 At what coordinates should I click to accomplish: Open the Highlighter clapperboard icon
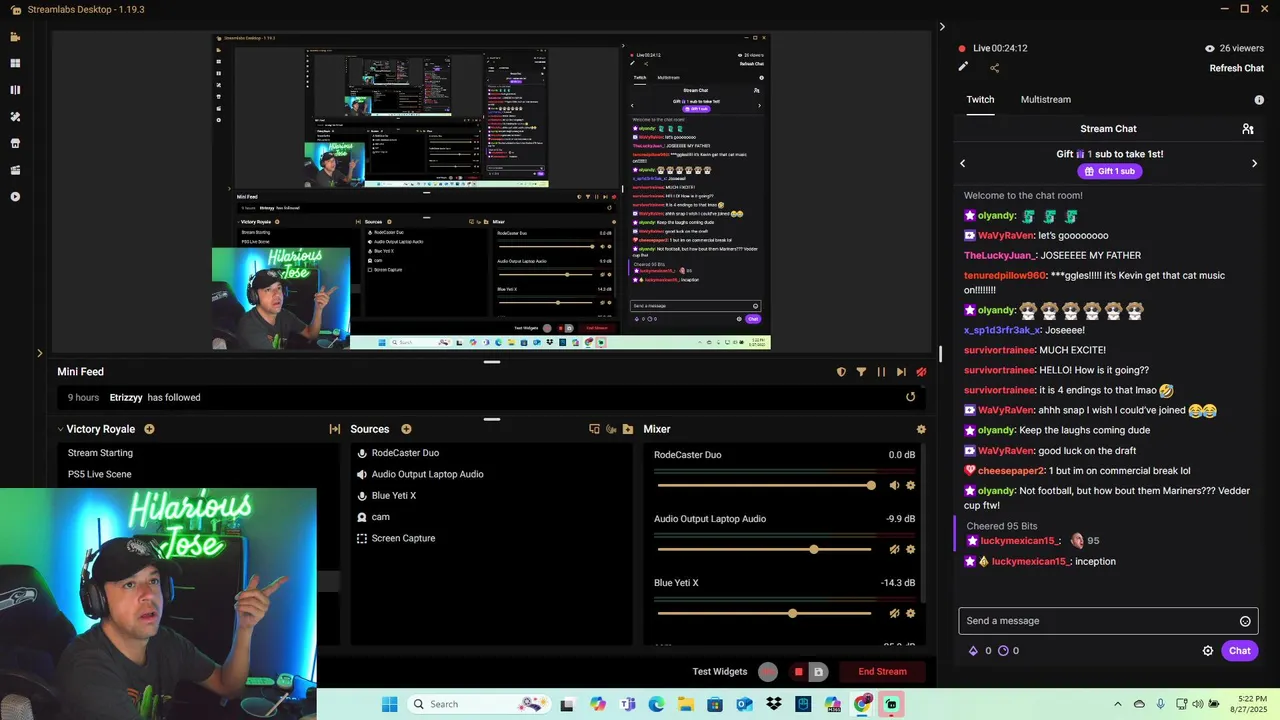click(x=15, y=170)
